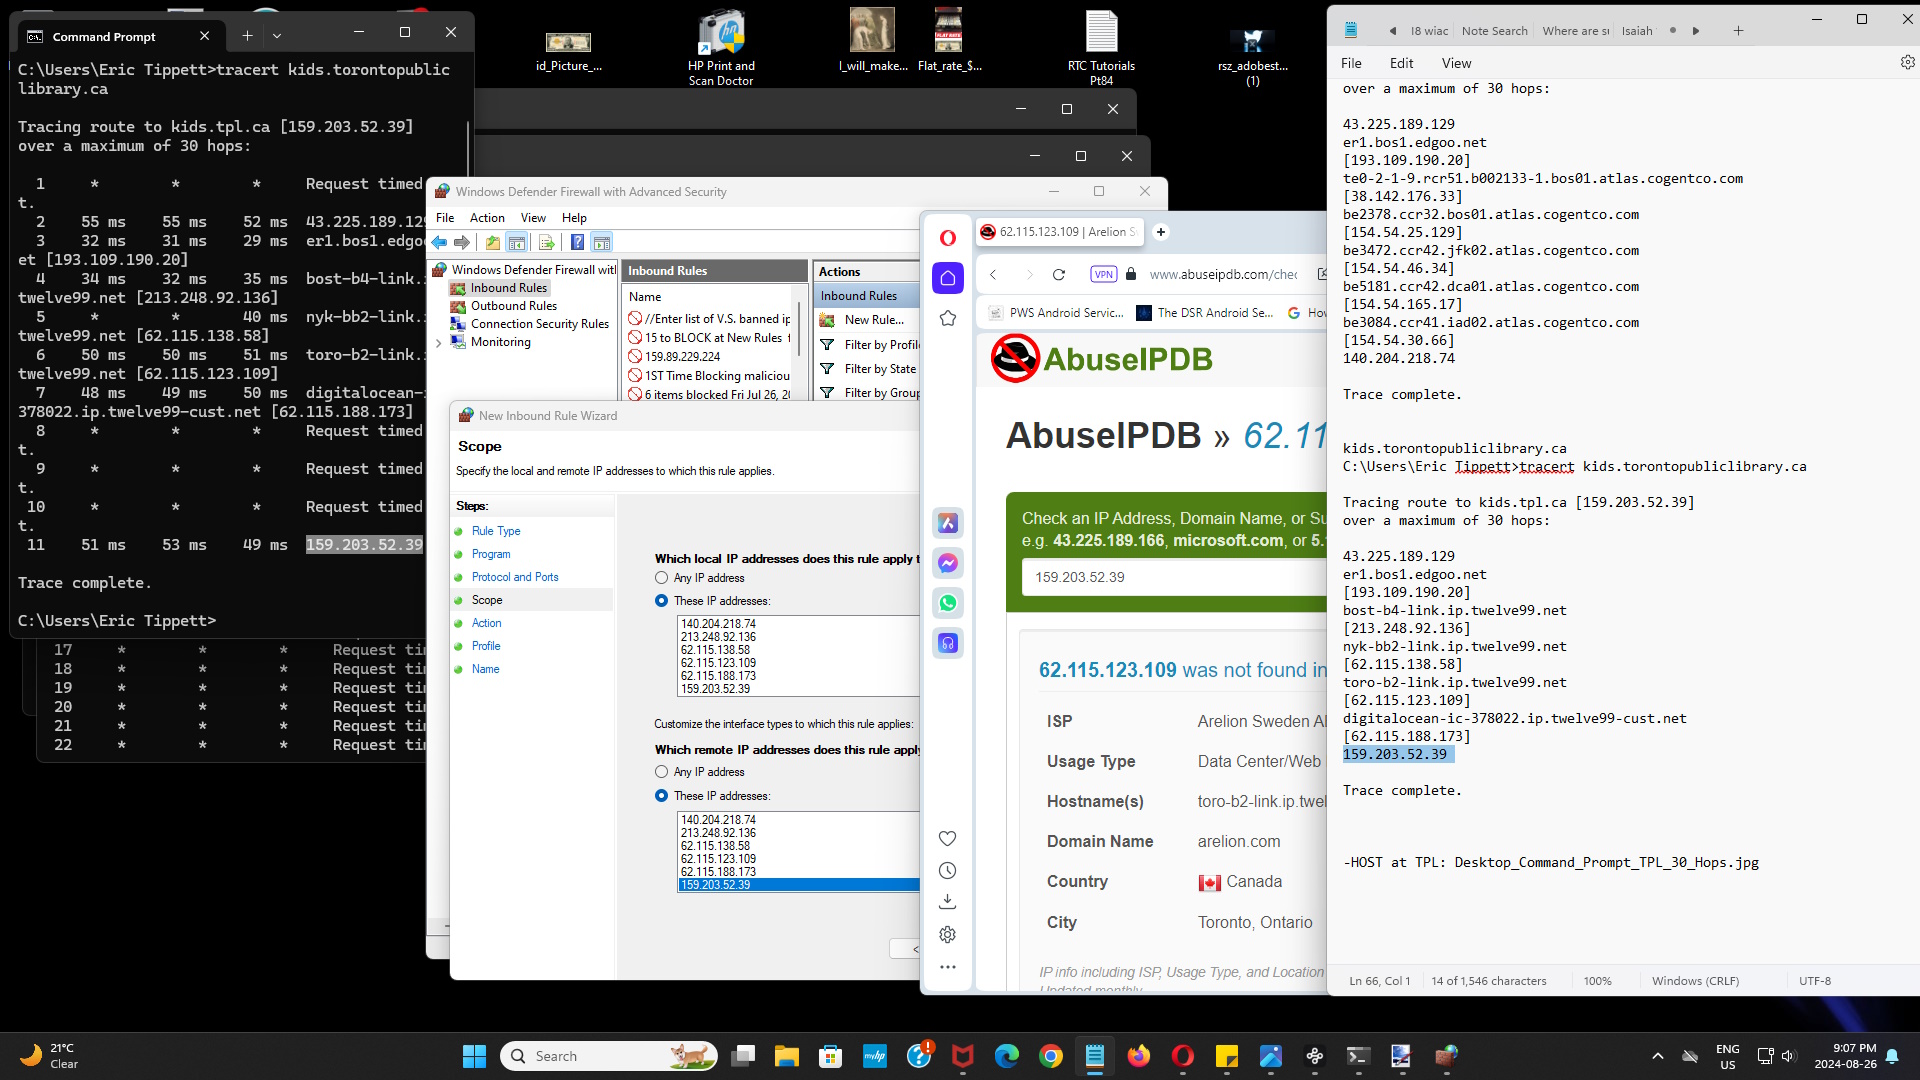Viewport: 1920px width, 1080px height.
Task: Click New Rule... in Actions pane
Action: [x=873, y=320]
